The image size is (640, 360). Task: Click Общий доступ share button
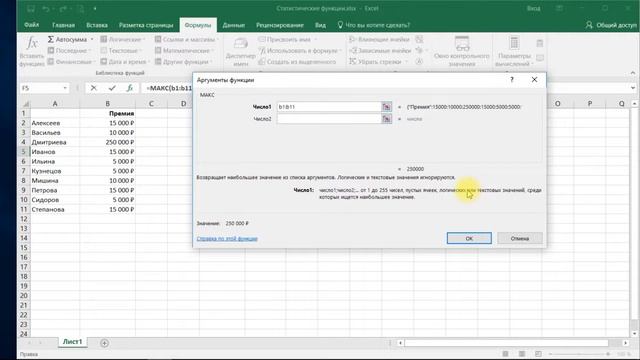tap(611, 25)
